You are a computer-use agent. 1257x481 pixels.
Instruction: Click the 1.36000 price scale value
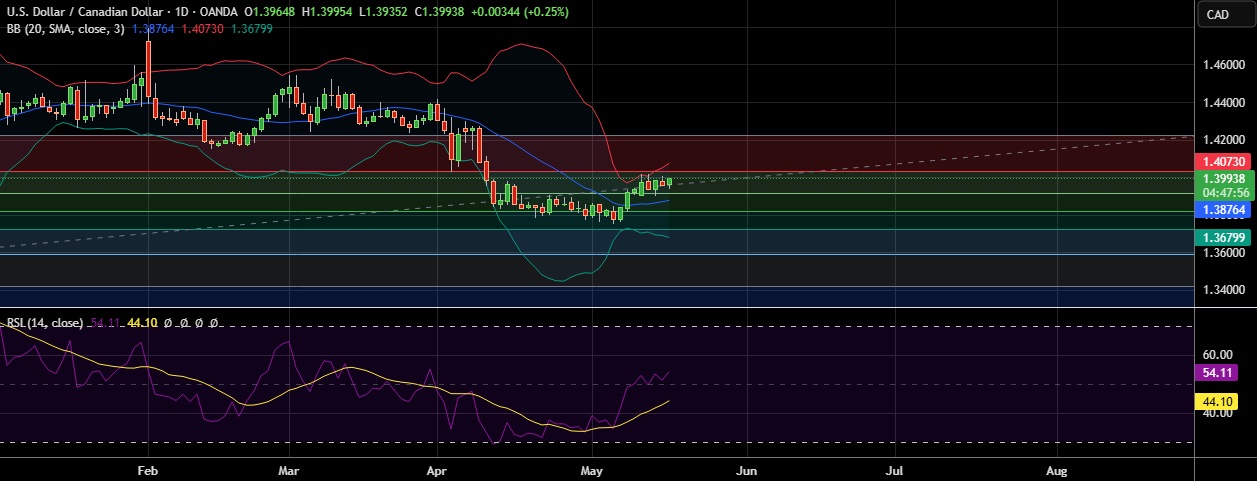(x=1224, y=253)
